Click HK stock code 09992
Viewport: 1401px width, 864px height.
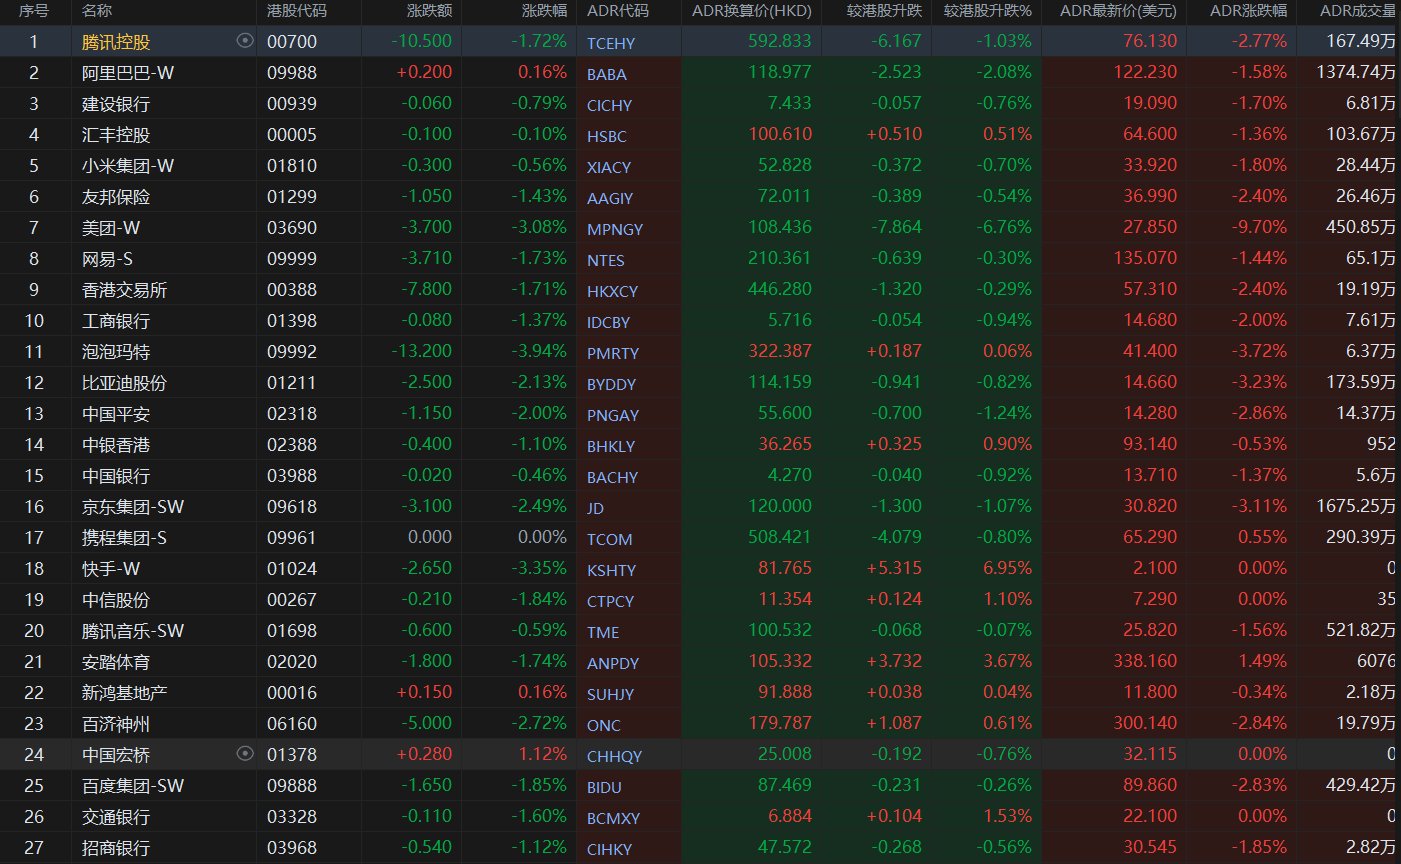pos(292,352)
